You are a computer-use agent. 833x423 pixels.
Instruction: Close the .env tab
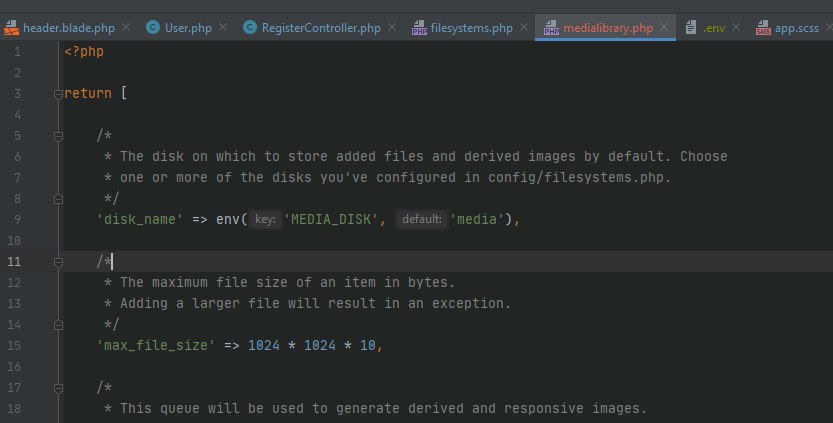(x=736, y=27)
